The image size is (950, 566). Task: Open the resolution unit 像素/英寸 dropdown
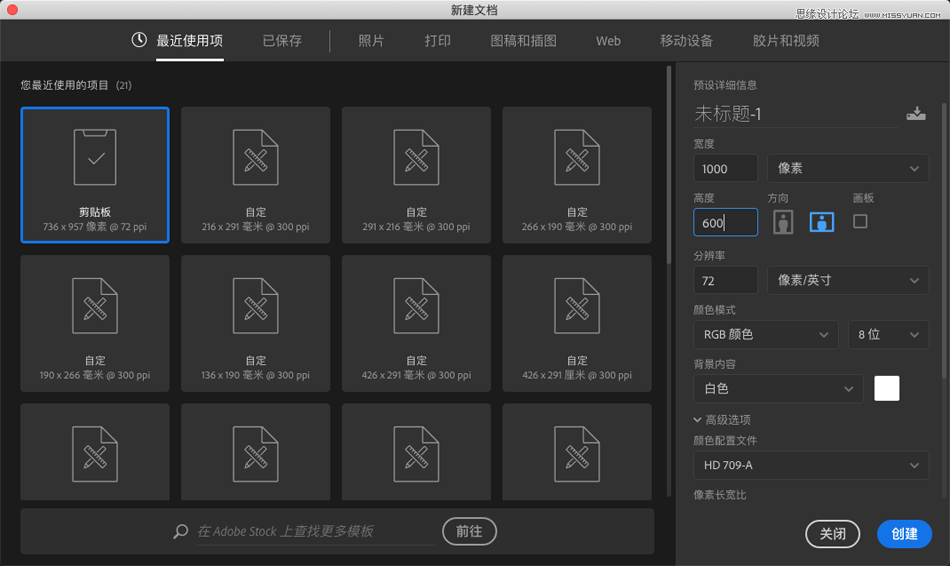click(848, 281)
